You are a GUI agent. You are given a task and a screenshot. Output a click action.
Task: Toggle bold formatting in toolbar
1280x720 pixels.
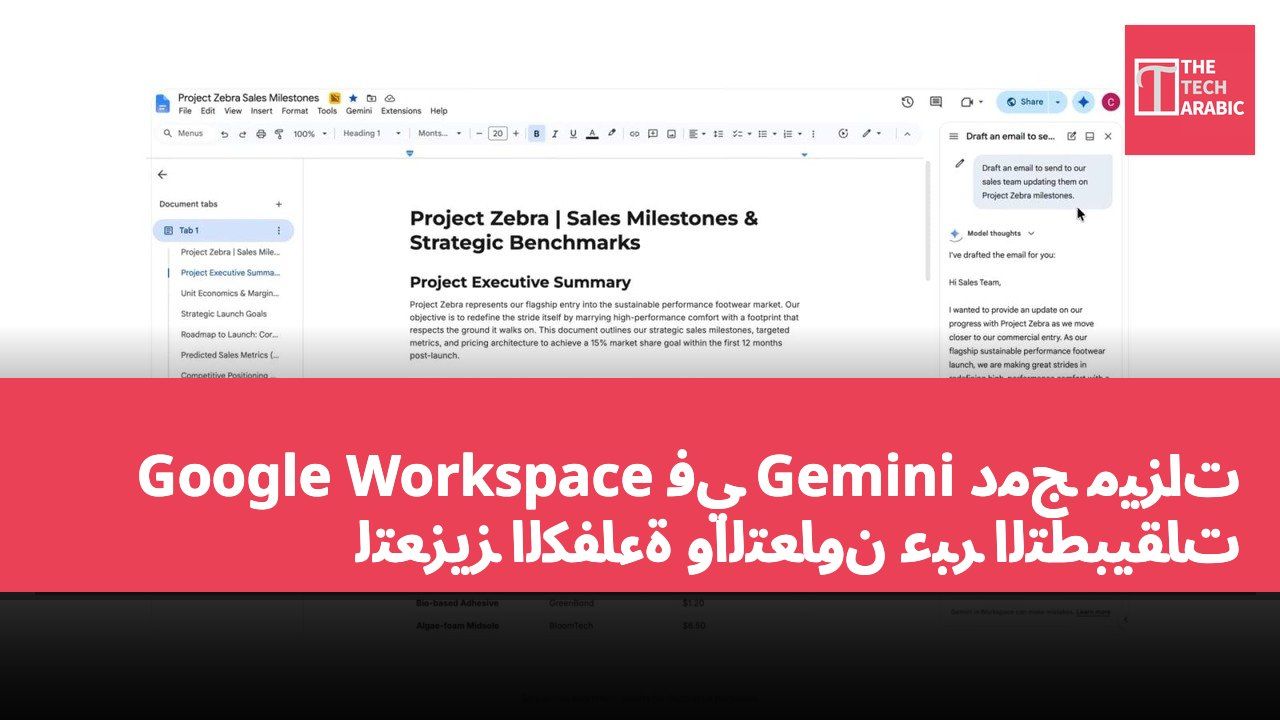tap(537, 133)
